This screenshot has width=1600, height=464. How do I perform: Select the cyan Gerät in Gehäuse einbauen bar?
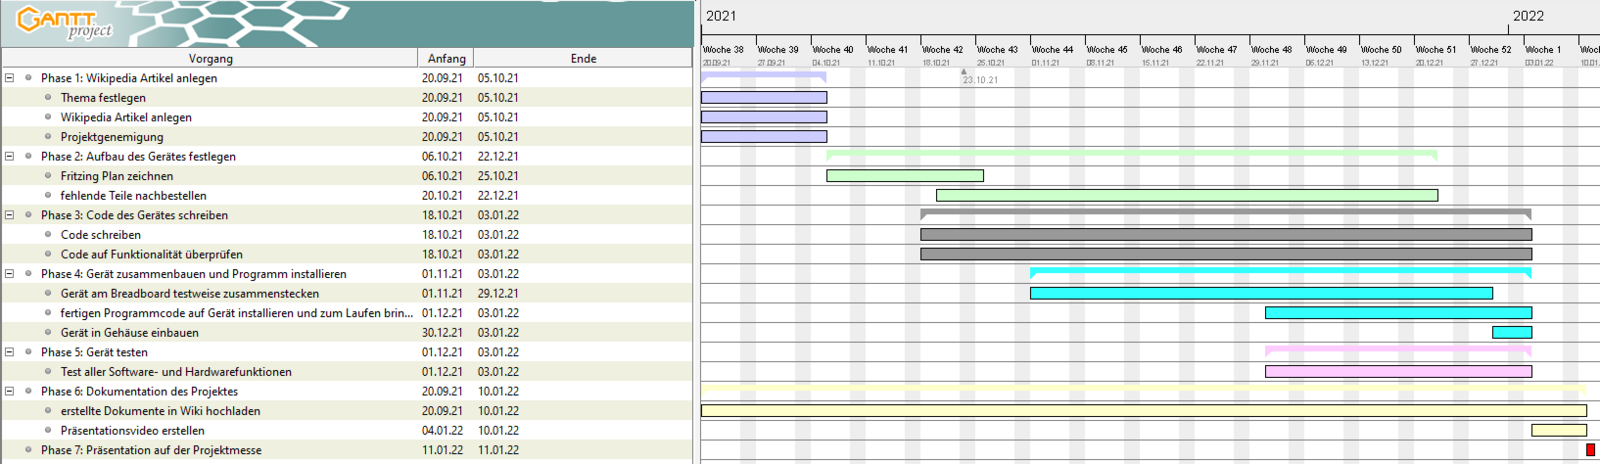click(1511, 333)
